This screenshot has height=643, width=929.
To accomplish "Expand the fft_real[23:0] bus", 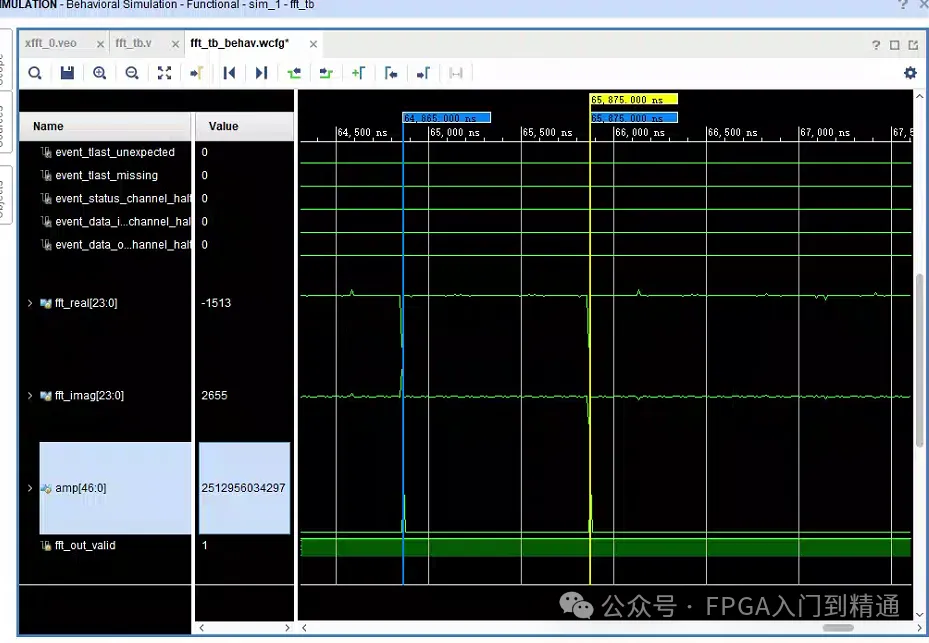I will click(30, 303).
